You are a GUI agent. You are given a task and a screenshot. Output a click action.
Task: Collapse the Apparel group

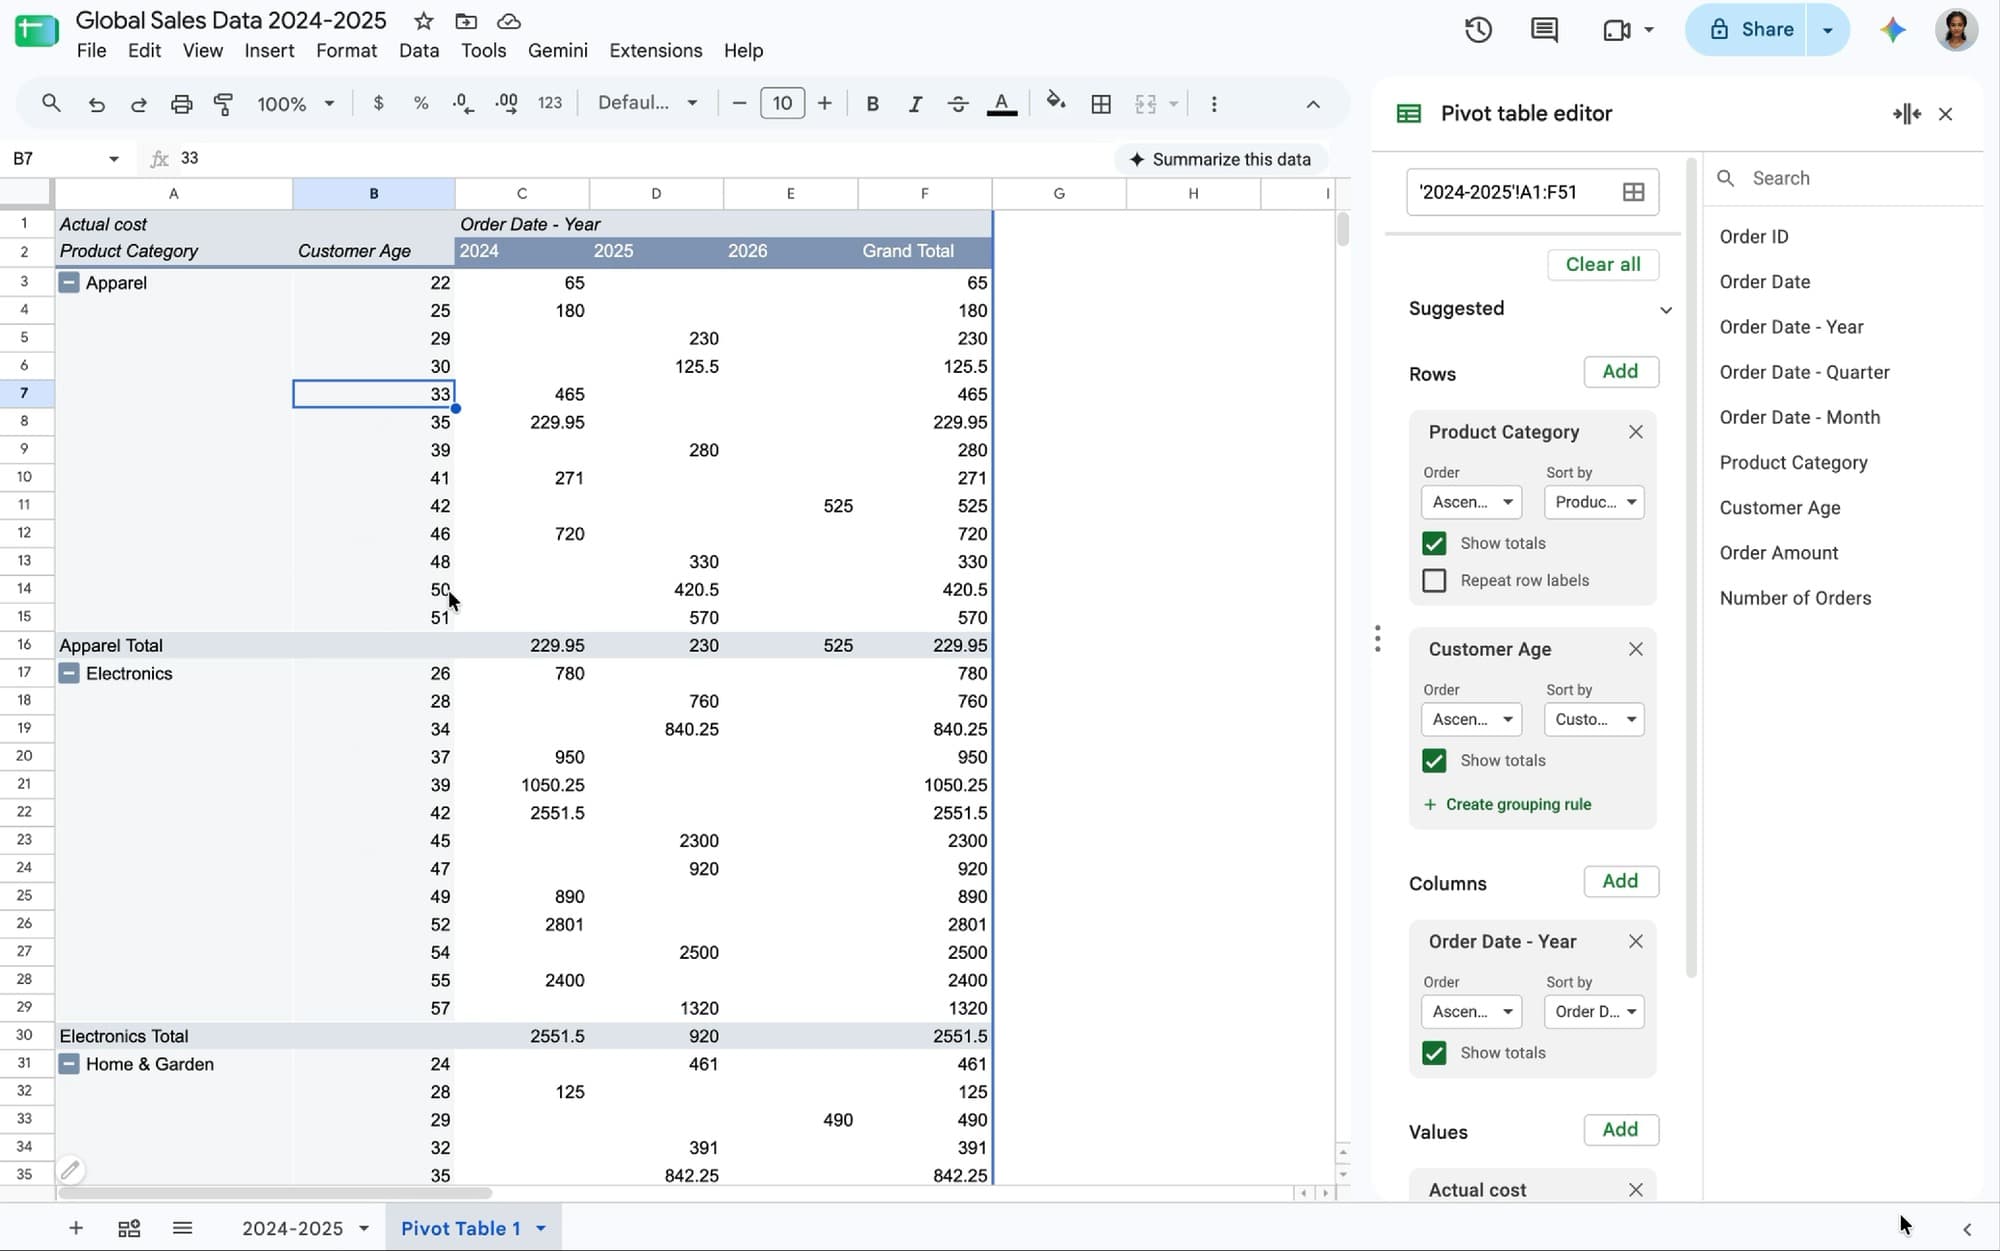click(69, 283)
